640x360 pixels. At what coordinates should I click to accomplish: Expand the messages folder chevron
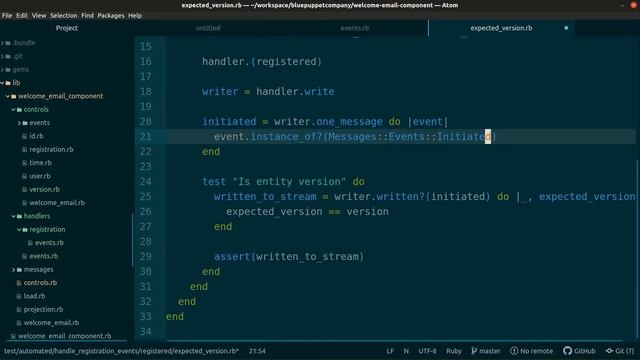(13, 270)
